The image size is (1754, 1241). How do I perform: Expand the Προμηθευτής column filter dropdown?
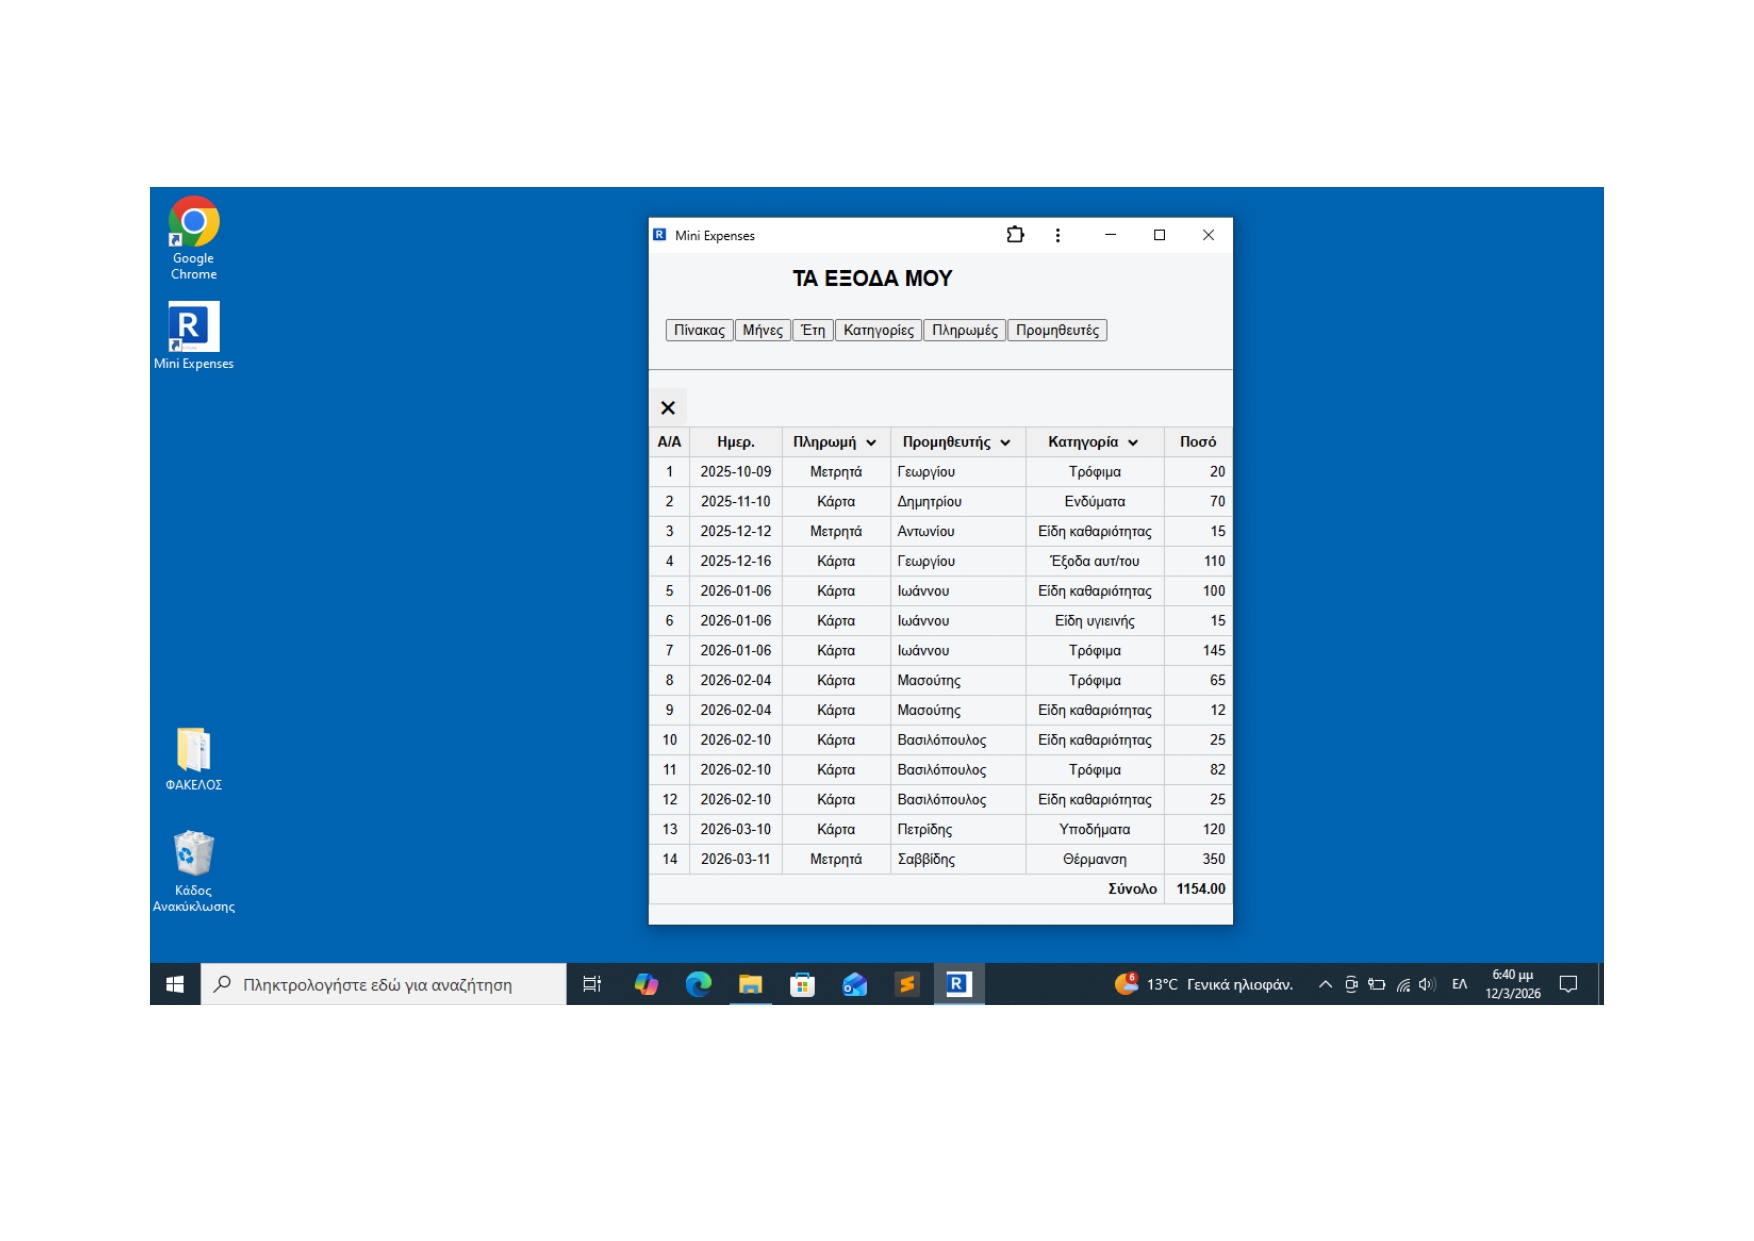1005,443
